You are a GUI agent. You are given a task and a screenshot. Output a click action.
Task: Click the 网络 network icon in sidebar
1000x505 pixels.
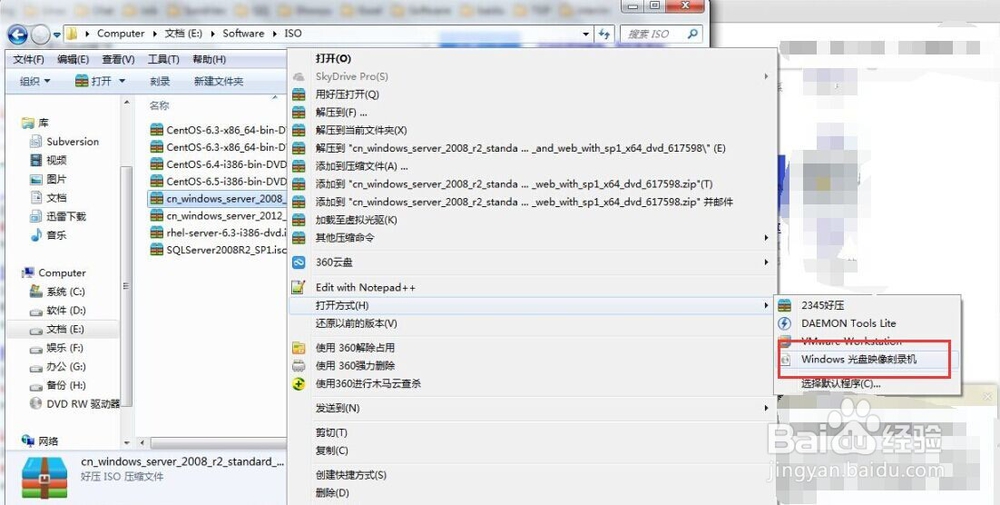[x=28, y=441]
